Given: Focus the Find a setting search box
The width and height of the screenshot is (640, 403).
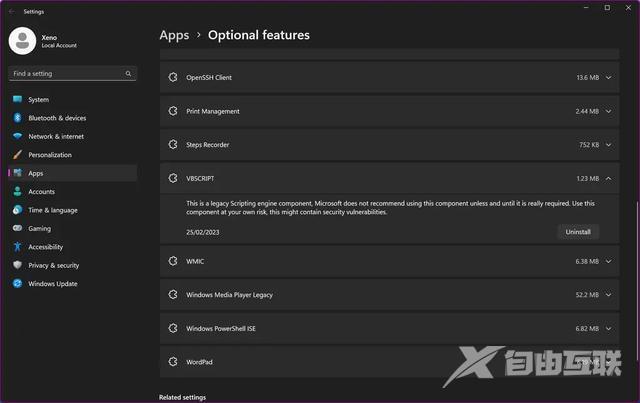Looking at the screenshot, I should (66, 74).
